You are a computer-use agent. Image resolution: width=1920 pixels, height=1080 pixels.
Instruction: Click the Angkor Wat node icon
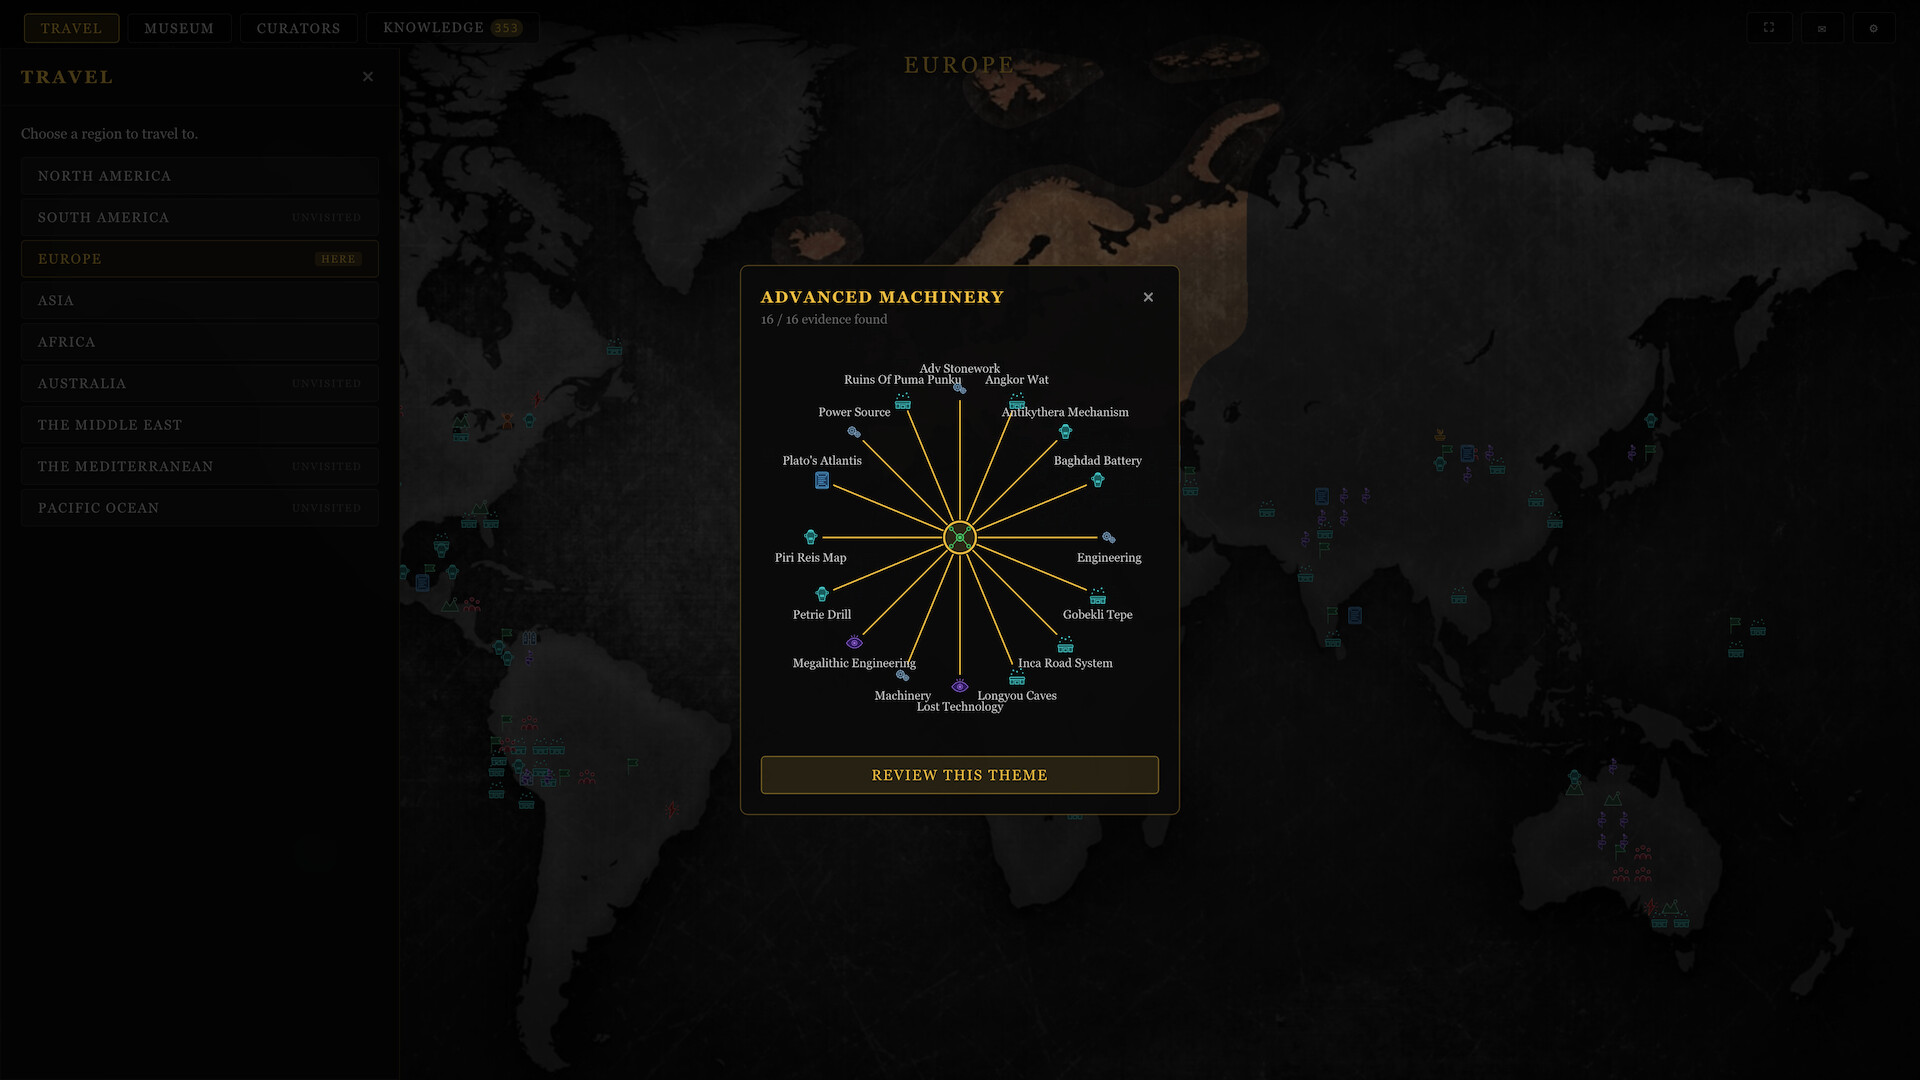pyautogui.click(x=1017, y=401)
